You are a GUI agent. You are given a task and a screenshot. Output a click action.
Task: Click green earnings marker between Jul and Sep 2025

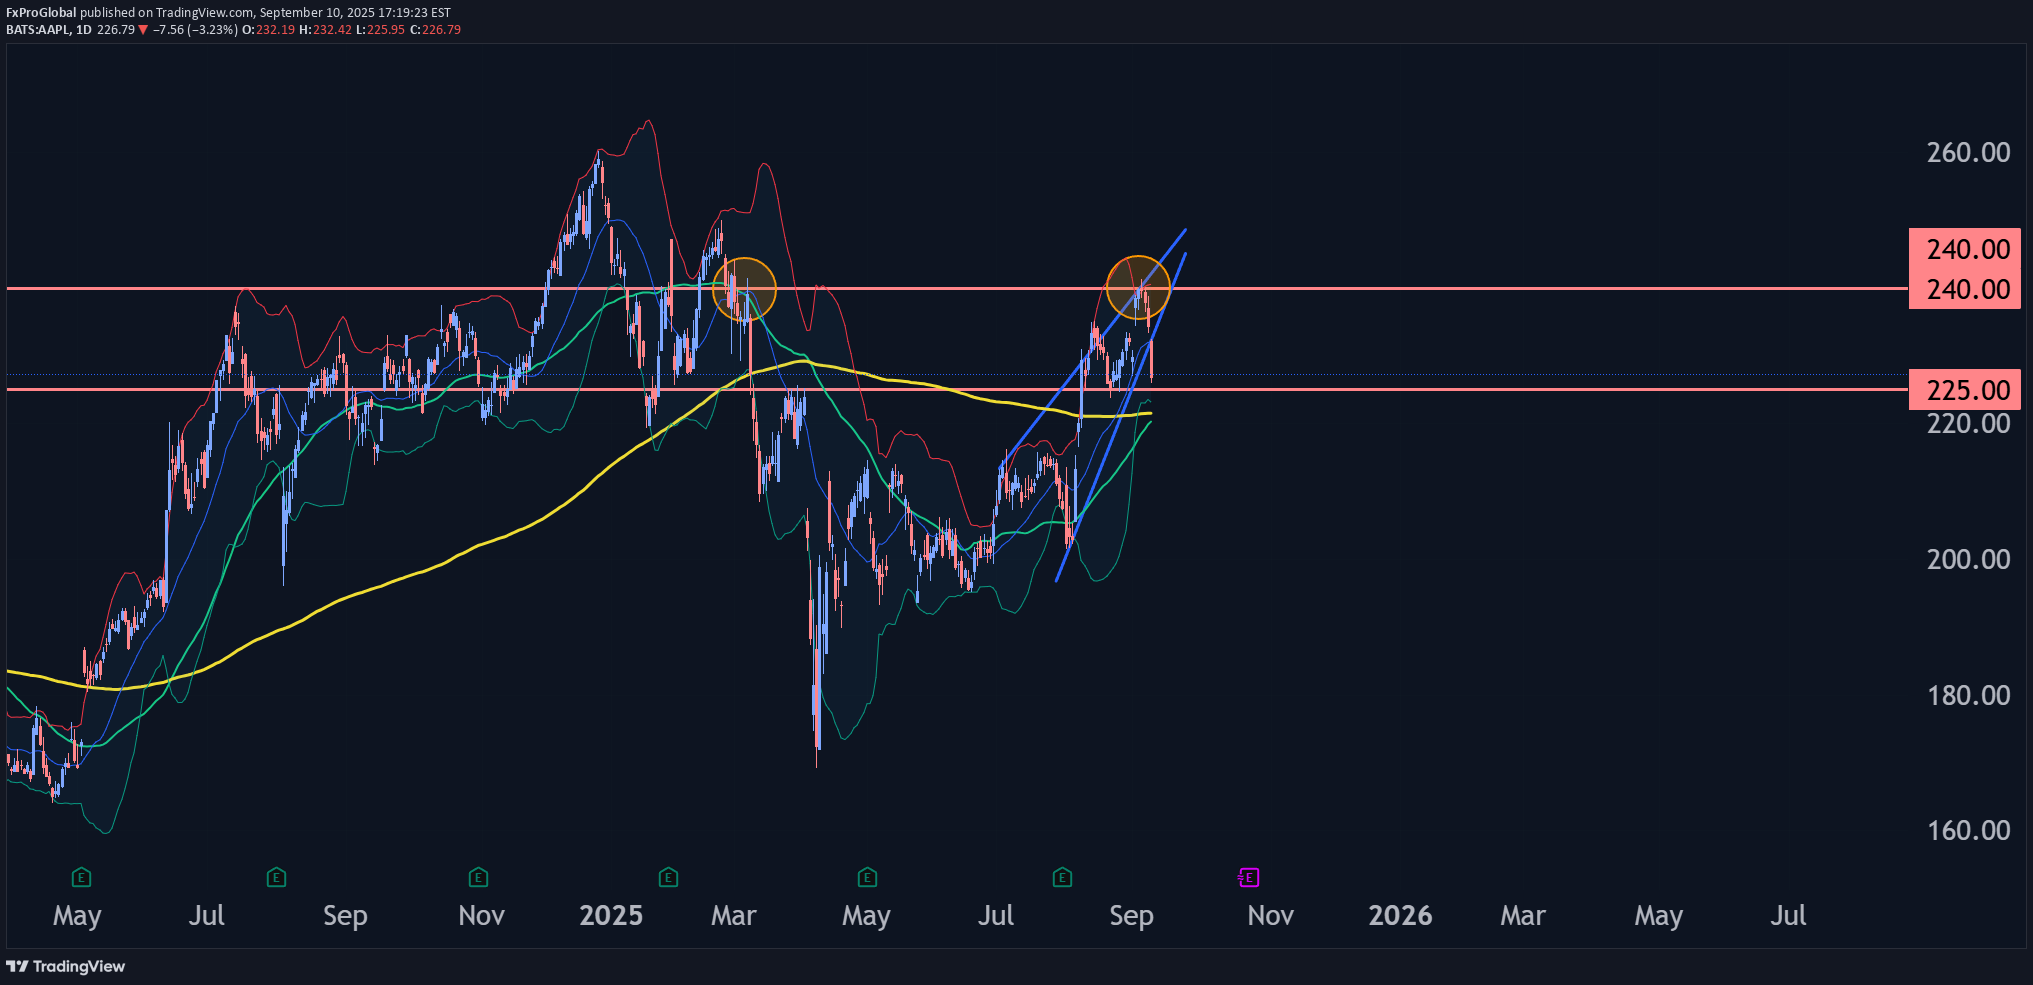(x=1063, y=878)
